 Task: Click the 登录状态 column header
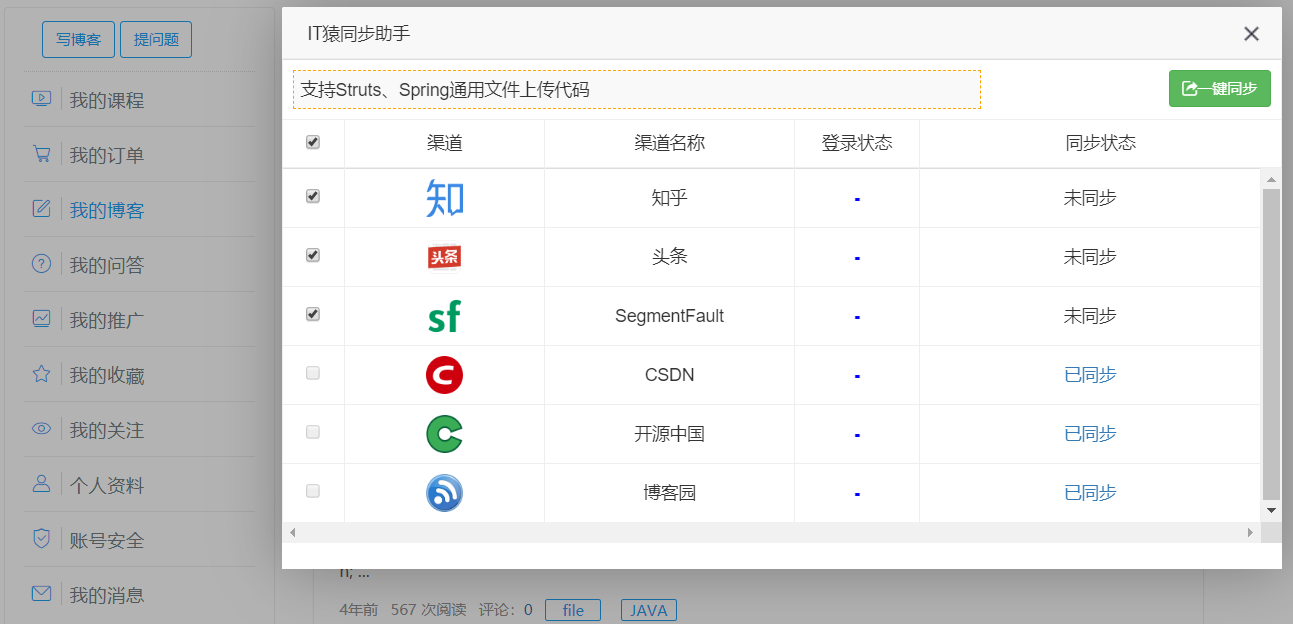click(x=857, y=143)
